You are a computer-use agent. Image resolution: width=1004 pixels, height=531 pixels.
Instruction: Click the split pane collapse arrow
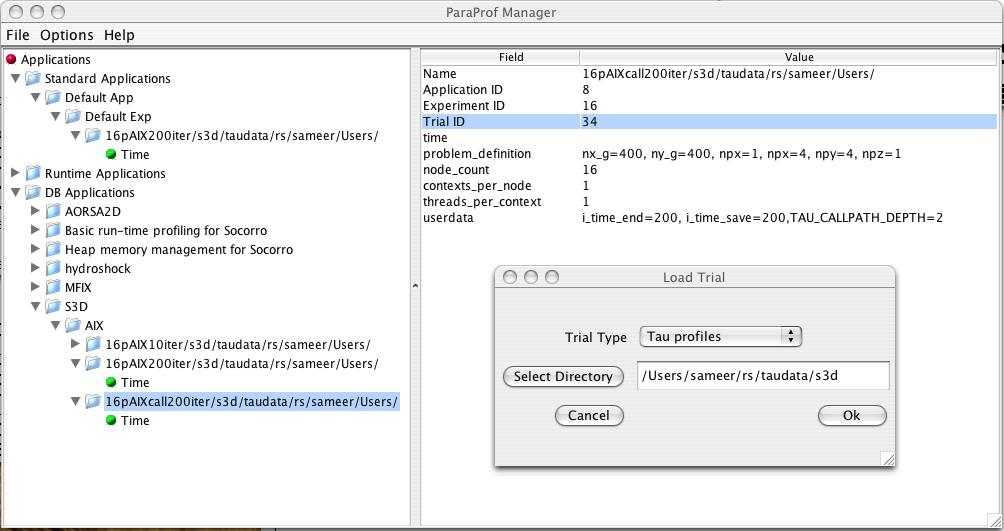pos(415,286)
